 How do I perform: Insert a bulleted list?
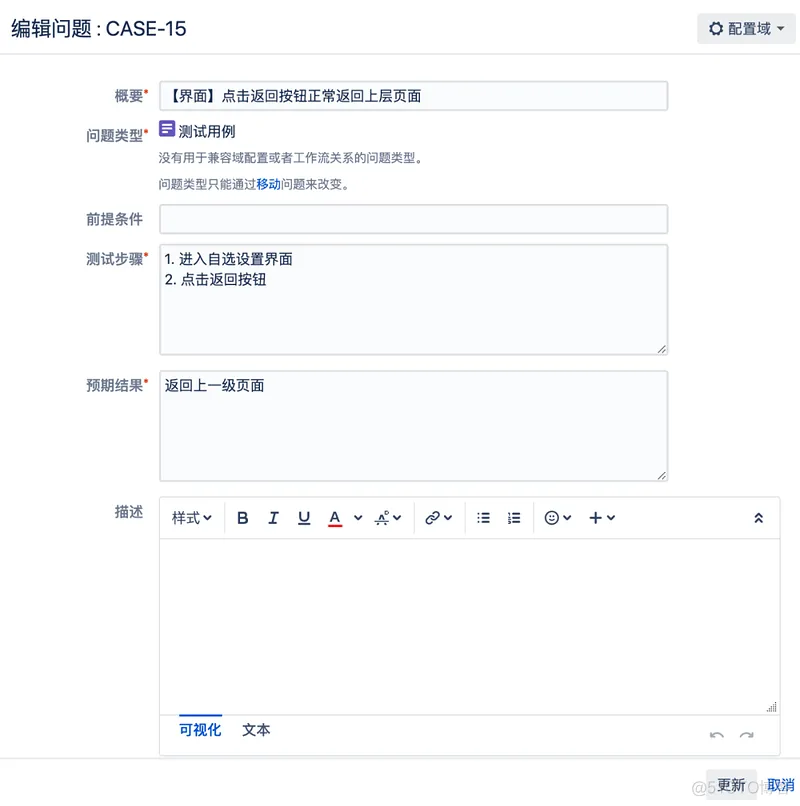pyautogui.click(x=483, y=518)
